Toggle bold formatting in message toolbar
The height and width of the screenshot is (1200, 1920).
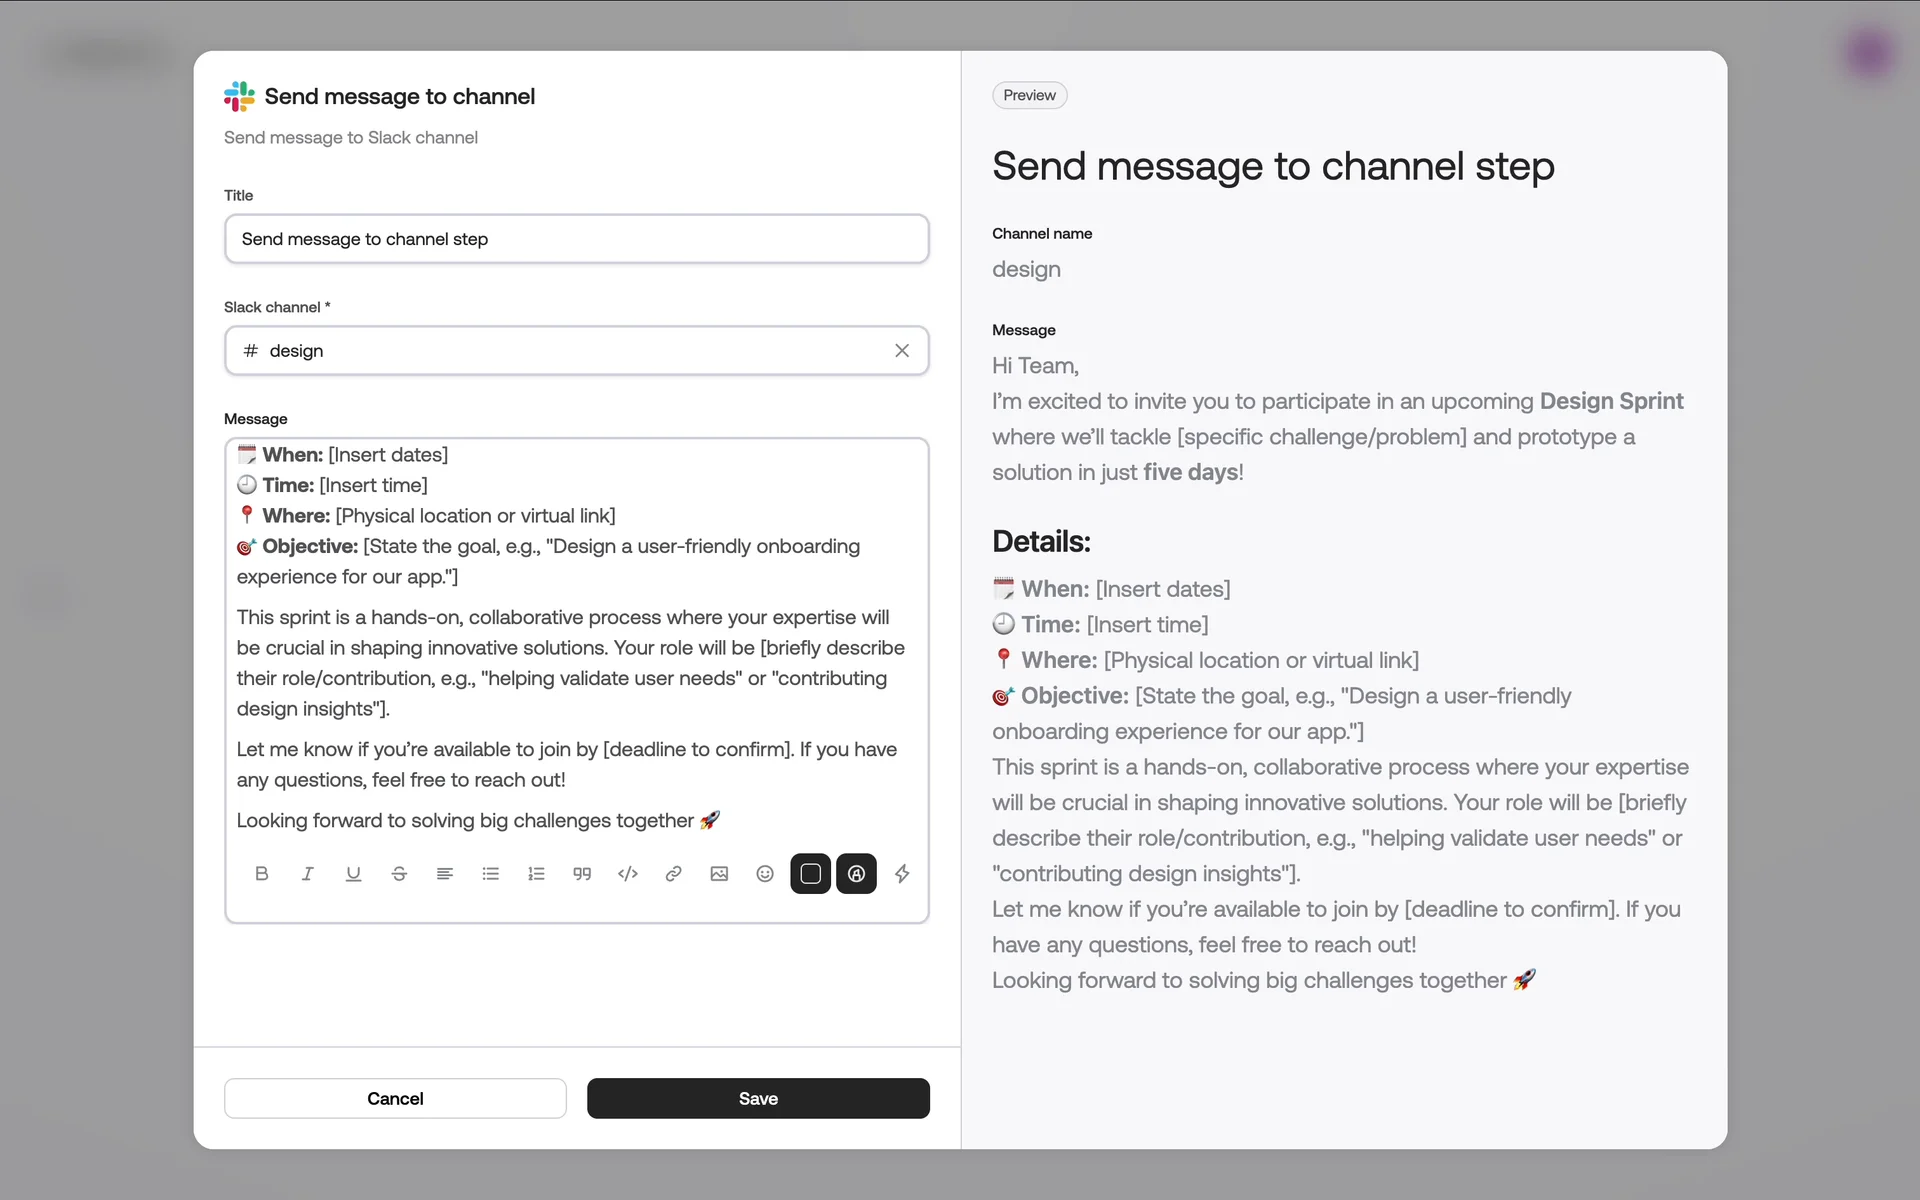(262, 873)
